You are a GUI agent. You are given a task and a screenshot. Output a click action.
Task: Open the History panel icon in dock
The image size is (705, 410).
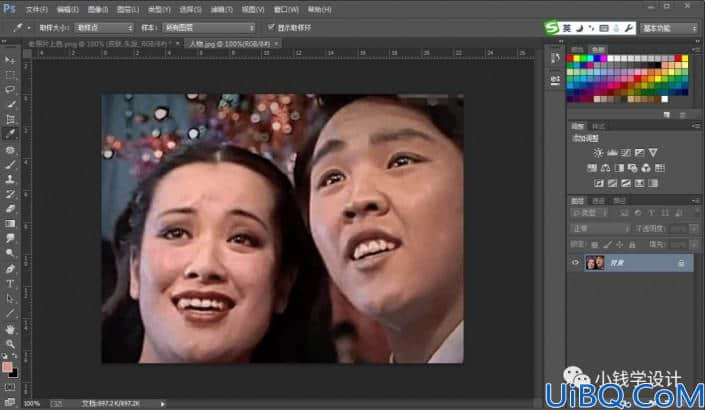tap(555, 58)
